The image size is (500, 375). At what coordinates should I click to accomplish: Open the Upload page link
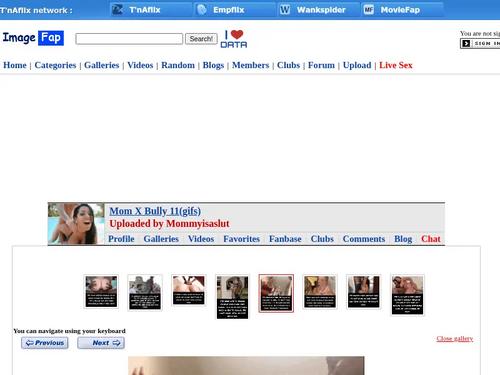coord(357,65)
